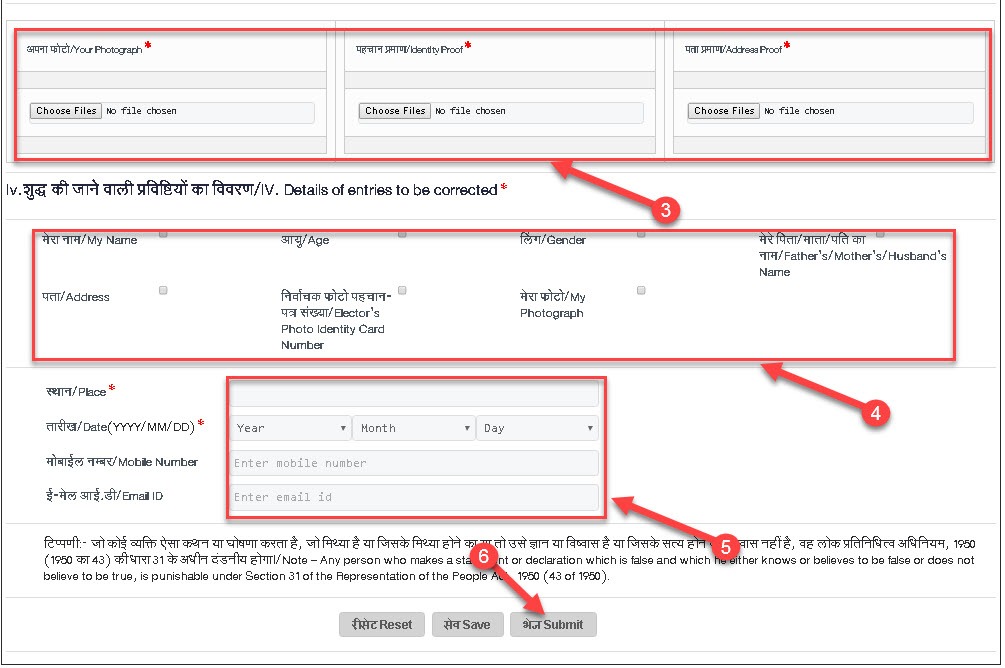The width and height of the screenshot is (1005, 668).
Task: Tick the Address correction checkbox
Action: (x=163, y=290)
